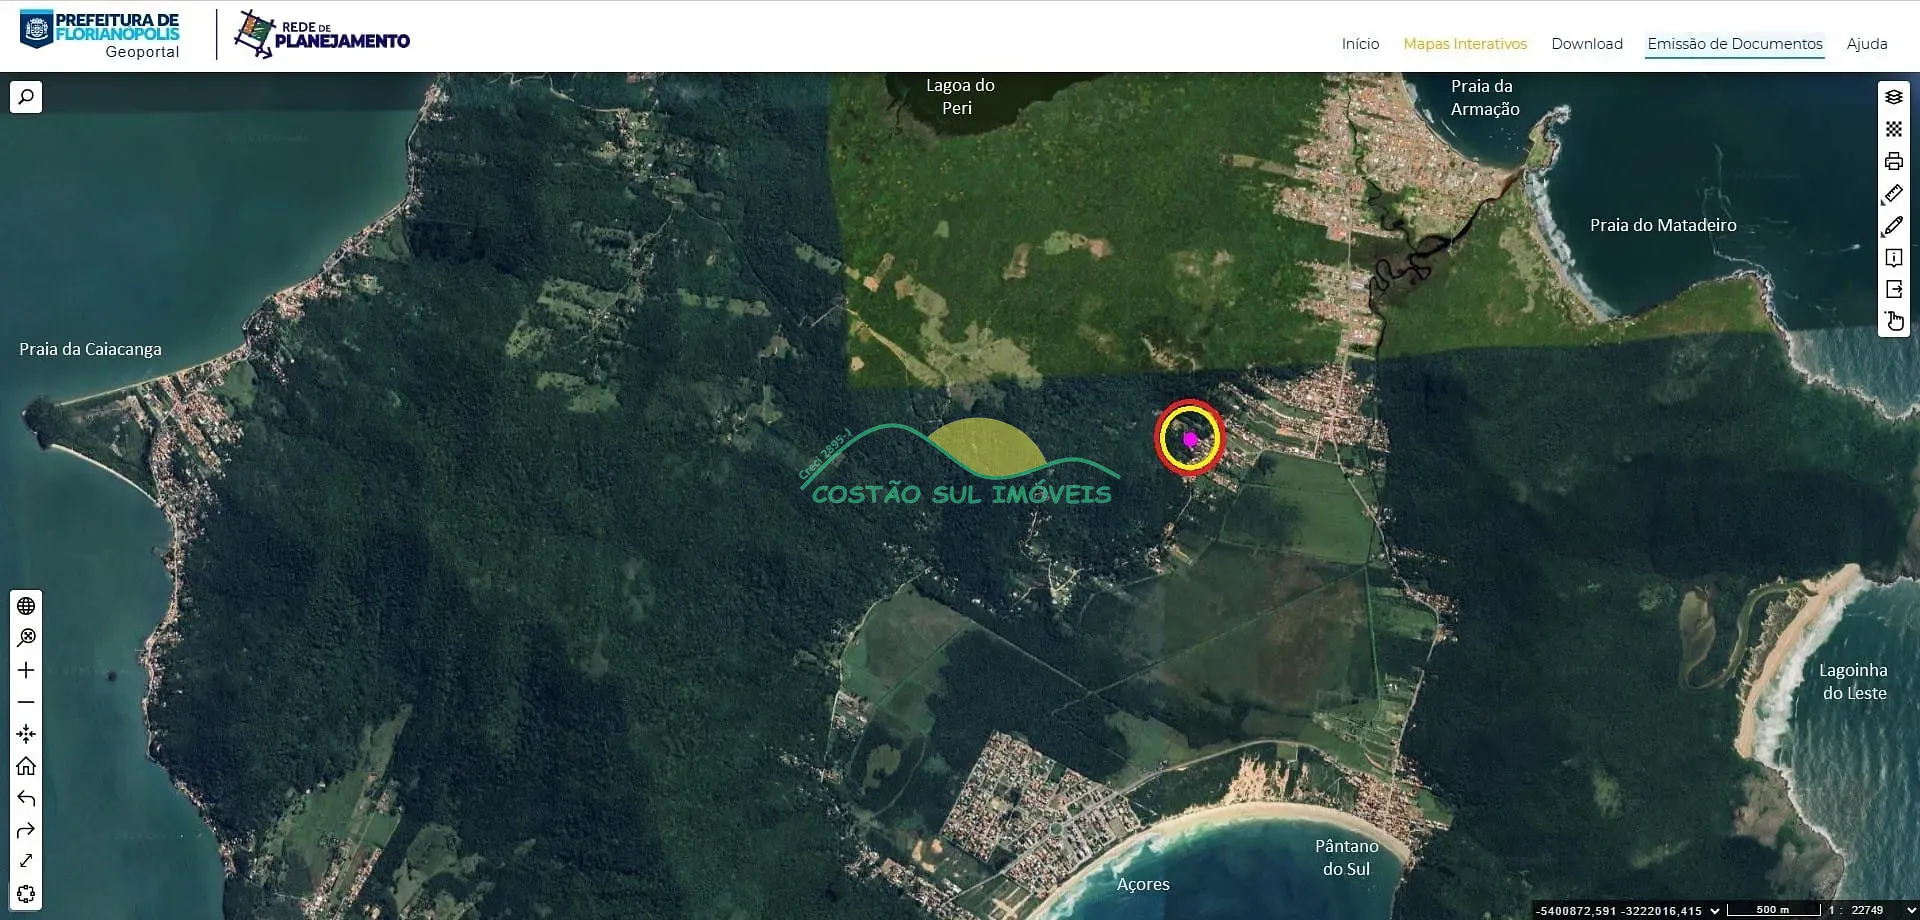Click the magenta marker inside yellow circle
1920x920 pixels.
click(1190, 438)
